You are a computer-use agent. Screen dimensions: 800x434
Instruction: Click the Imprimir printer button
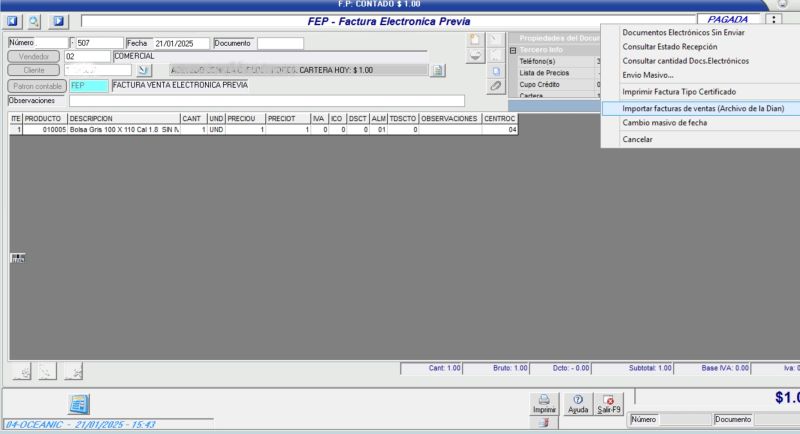point(544,403)
